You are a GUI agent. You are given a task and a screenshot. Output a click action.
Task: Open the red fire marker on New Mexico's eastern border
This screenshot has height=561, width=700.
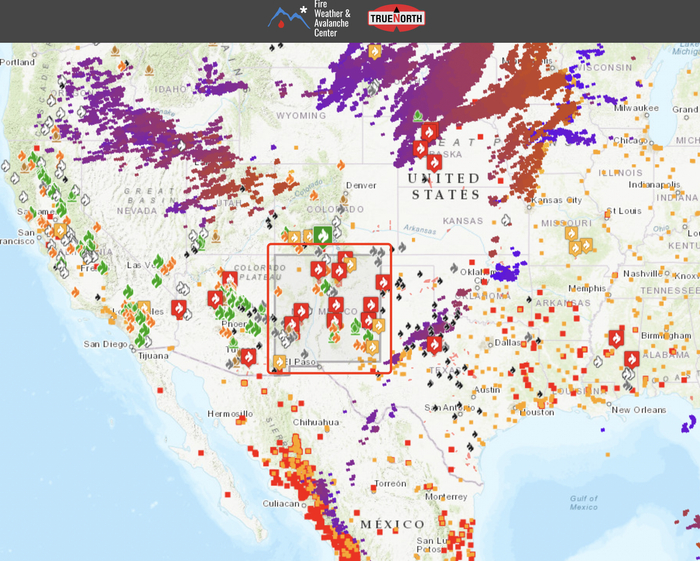tap(383, 283)
